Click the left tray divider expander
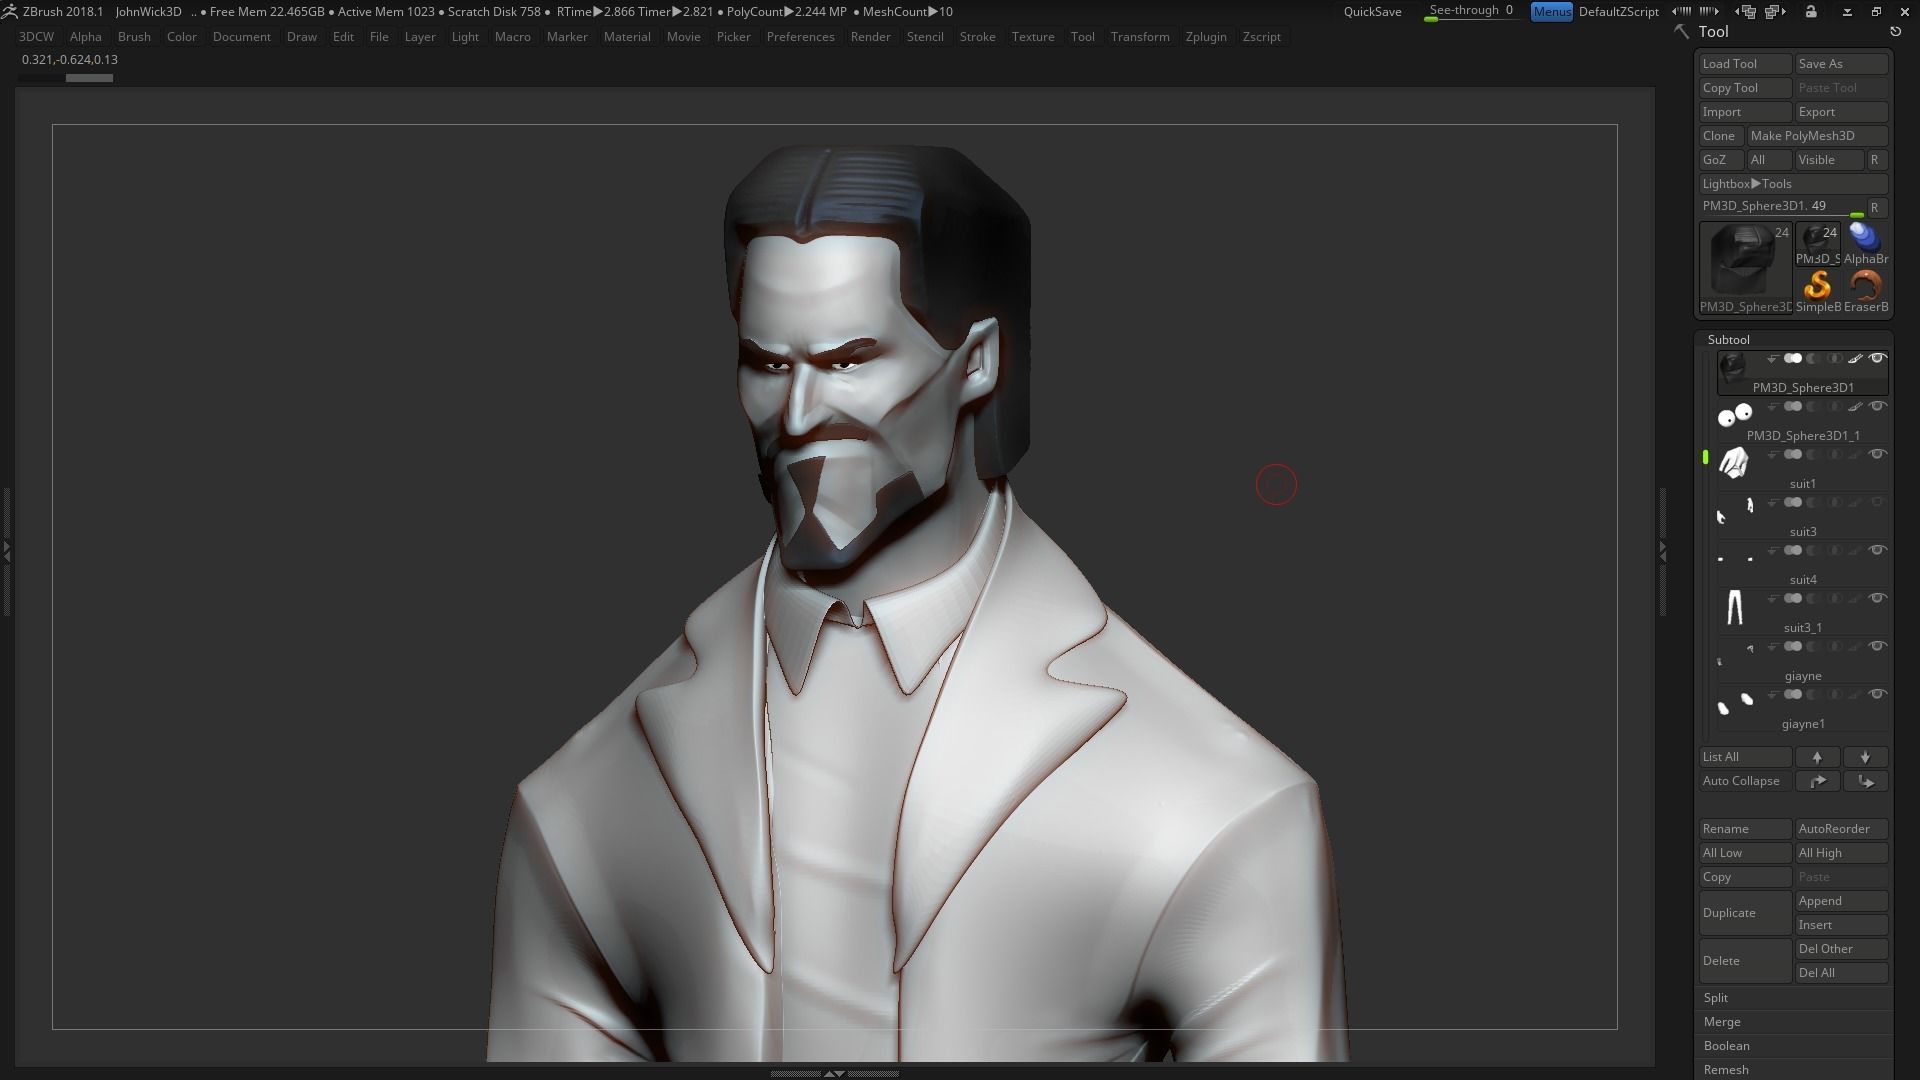The height and width of the screenshot is (1080, 1920). click(x=6, y=550)
